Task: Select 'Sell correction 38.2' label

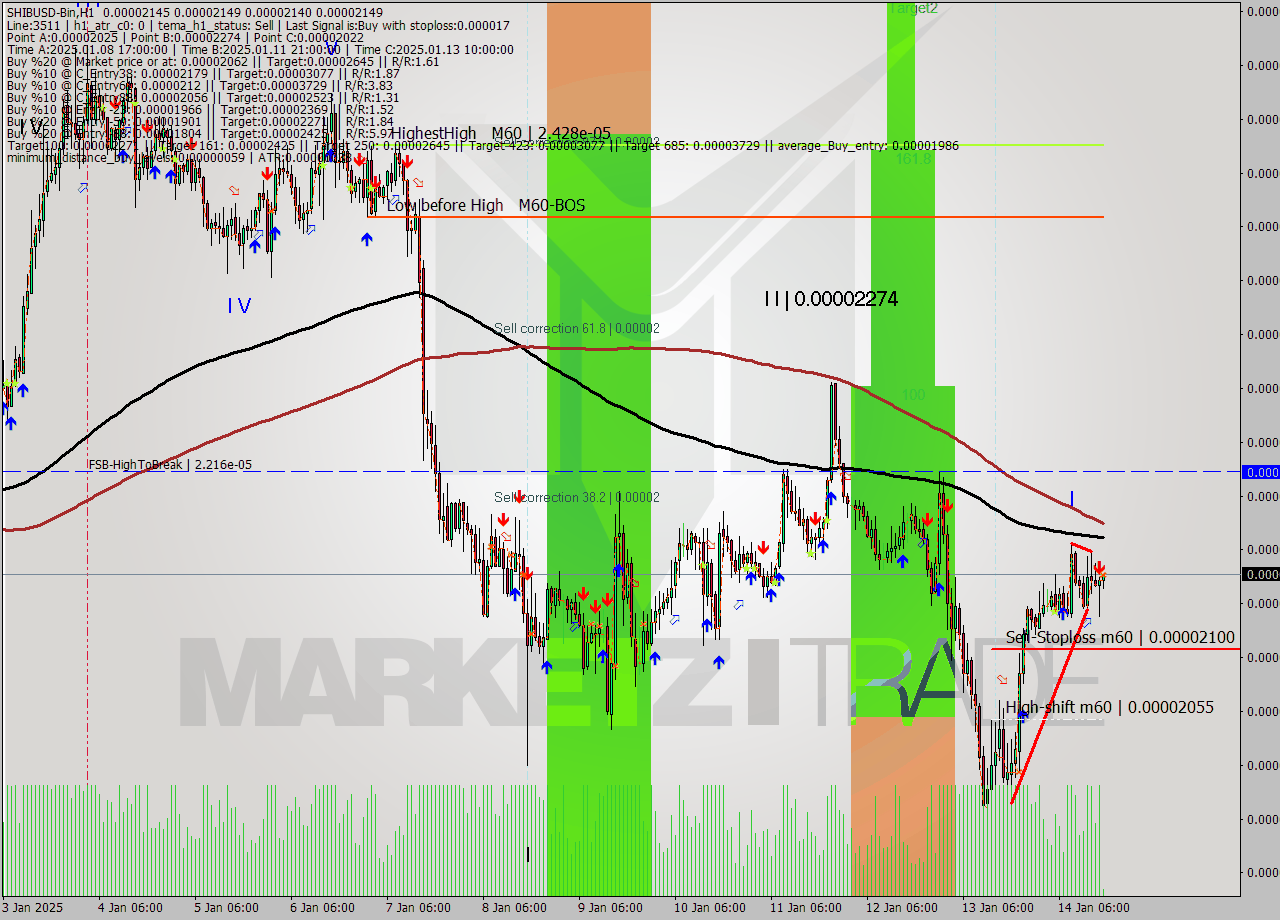Action: (x=577, y=497)
